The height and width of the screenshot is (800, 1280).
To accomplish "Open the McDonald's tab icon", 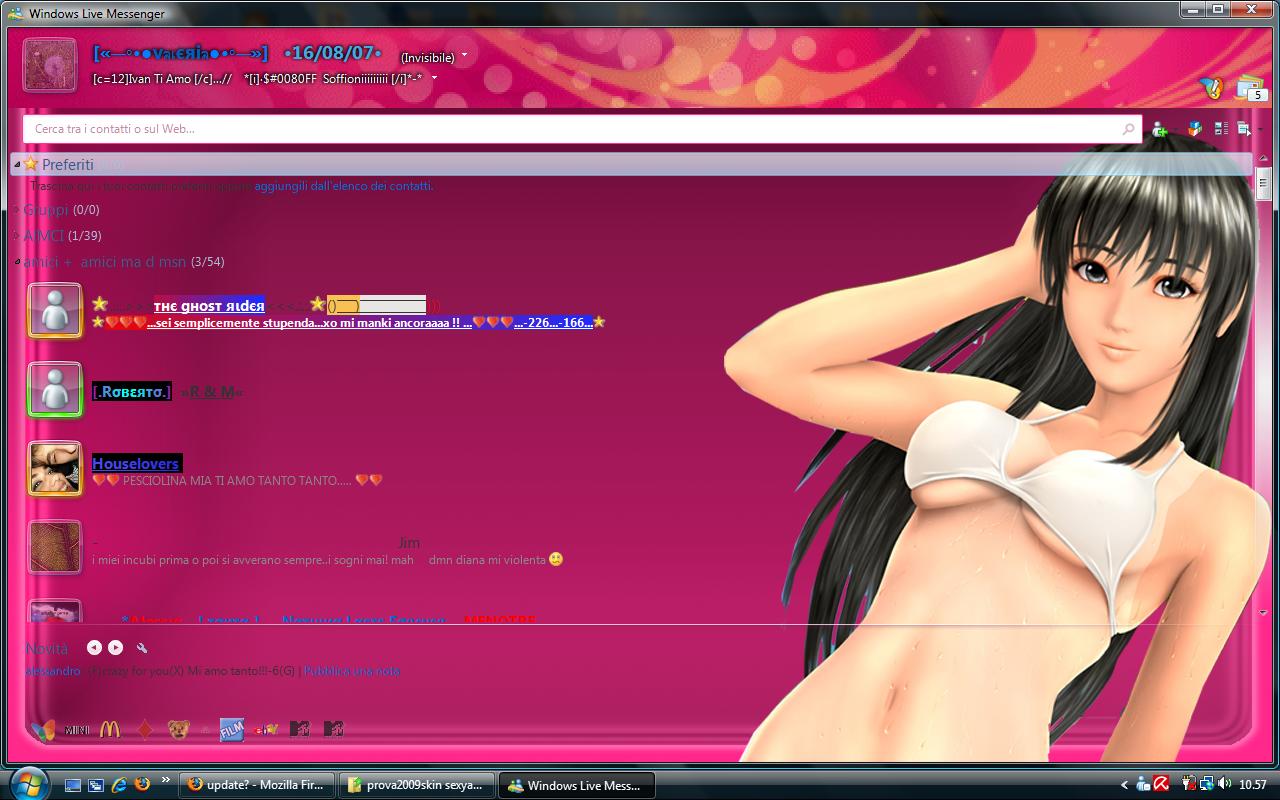I will 109,729.
